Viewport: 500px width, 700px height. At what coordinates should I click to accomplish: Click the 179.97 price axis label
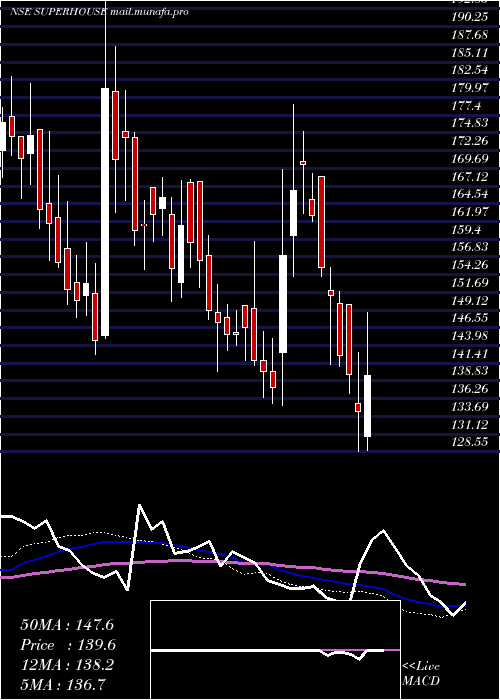coord(472,88)
